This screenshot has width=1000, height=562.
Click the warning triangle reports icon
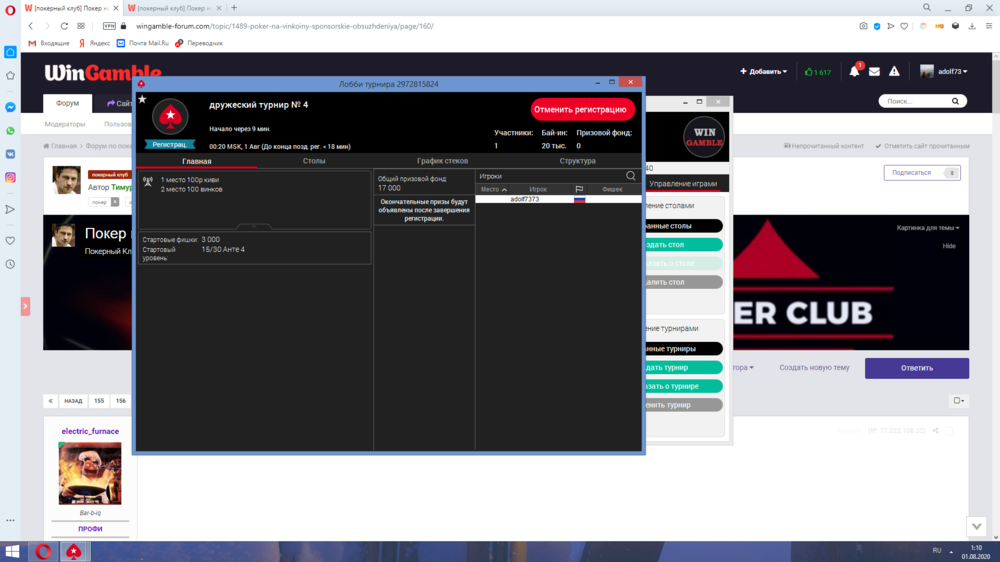pos(894,72)
